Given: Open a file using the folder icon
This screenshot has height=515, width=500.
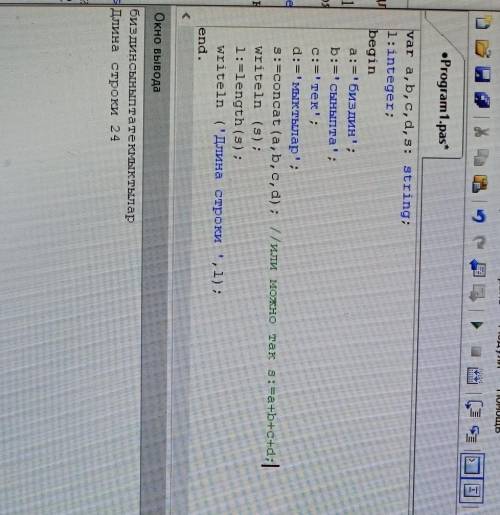Looking at the screenshot, I should tap(483, 49).
